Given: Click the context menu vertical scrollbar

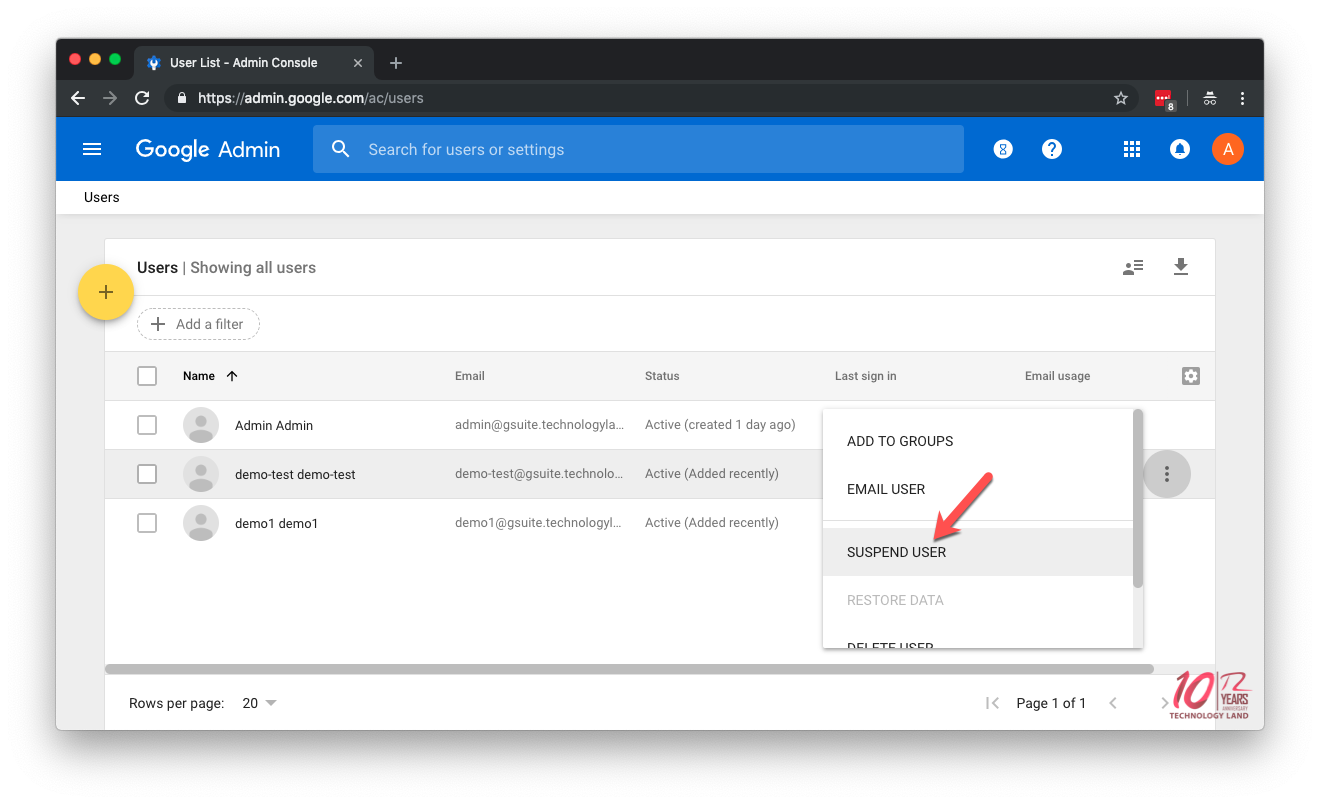Looking at the screenshot, I should pyautogui.click(x=1138, y=498).
